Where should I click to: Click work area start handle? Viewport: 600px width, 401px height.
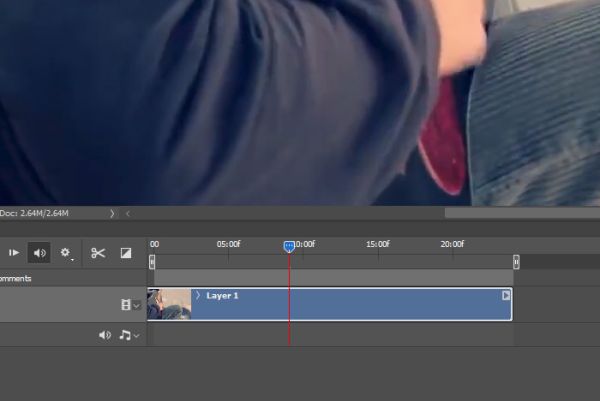pos(152,262)
